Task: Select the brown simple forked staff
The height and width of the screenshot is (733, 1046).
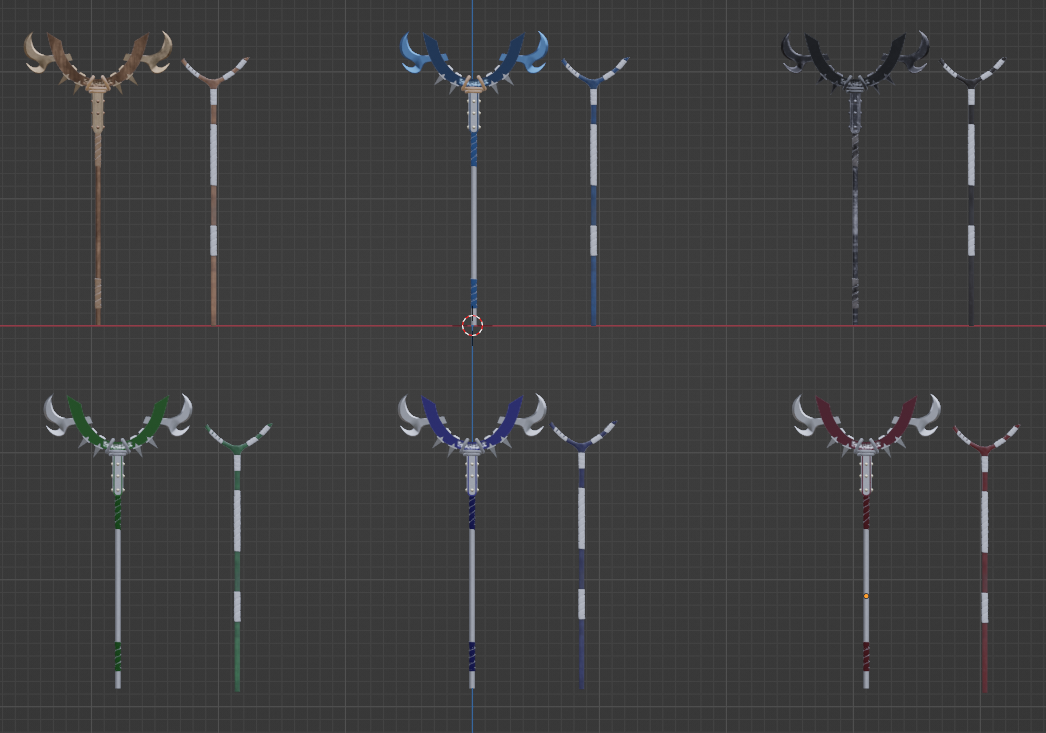Action: point(213,200)
